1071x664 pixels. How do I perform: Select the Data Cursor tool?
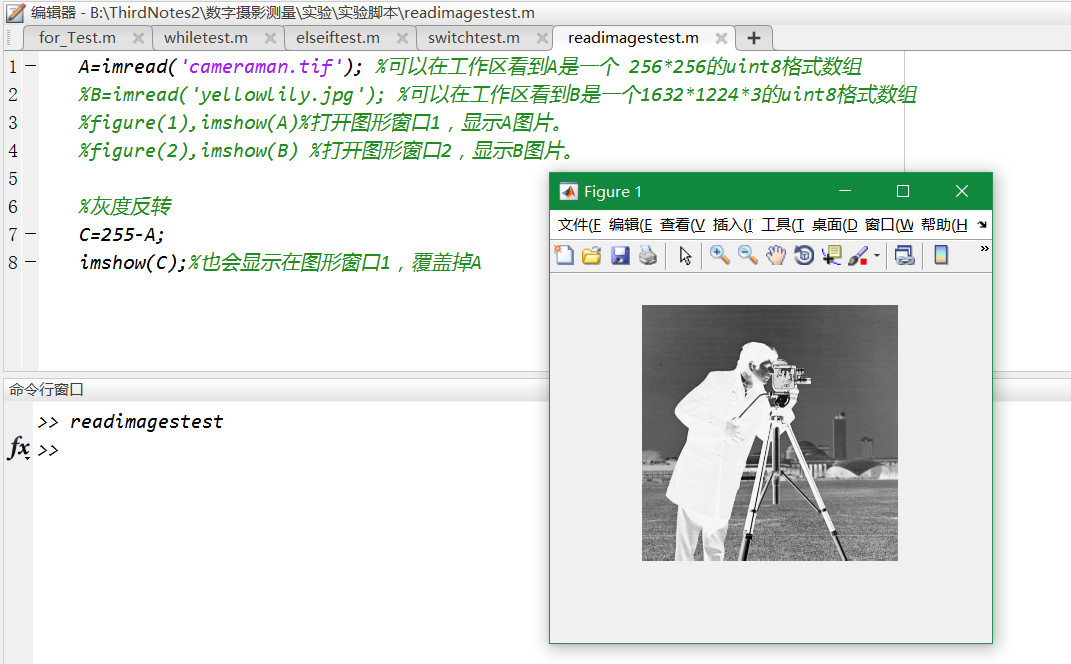831,255
